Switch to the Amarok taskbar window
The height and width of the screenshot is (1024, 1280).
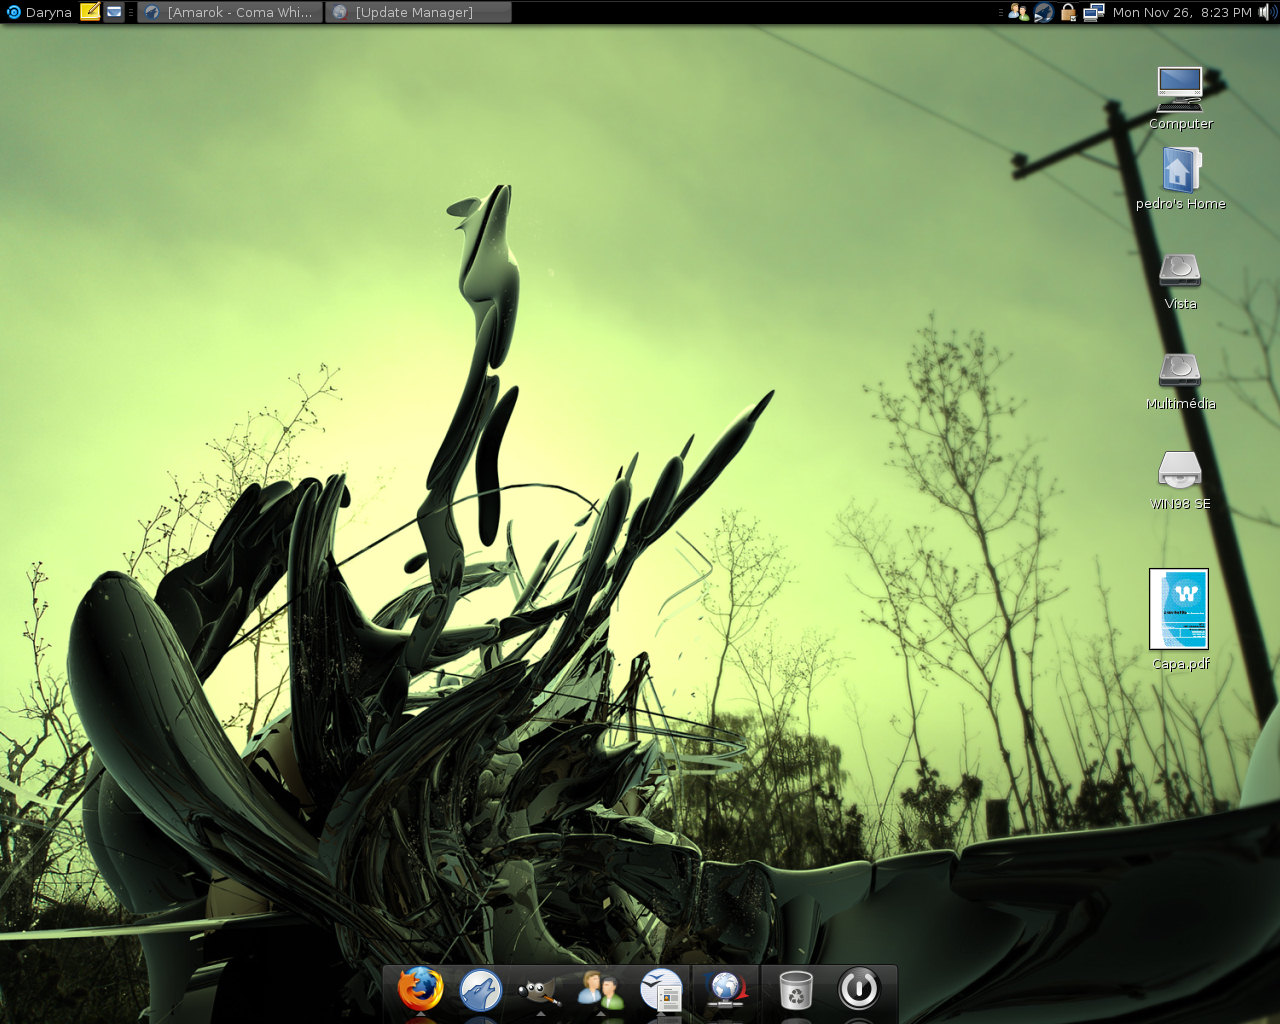[230, 12]
